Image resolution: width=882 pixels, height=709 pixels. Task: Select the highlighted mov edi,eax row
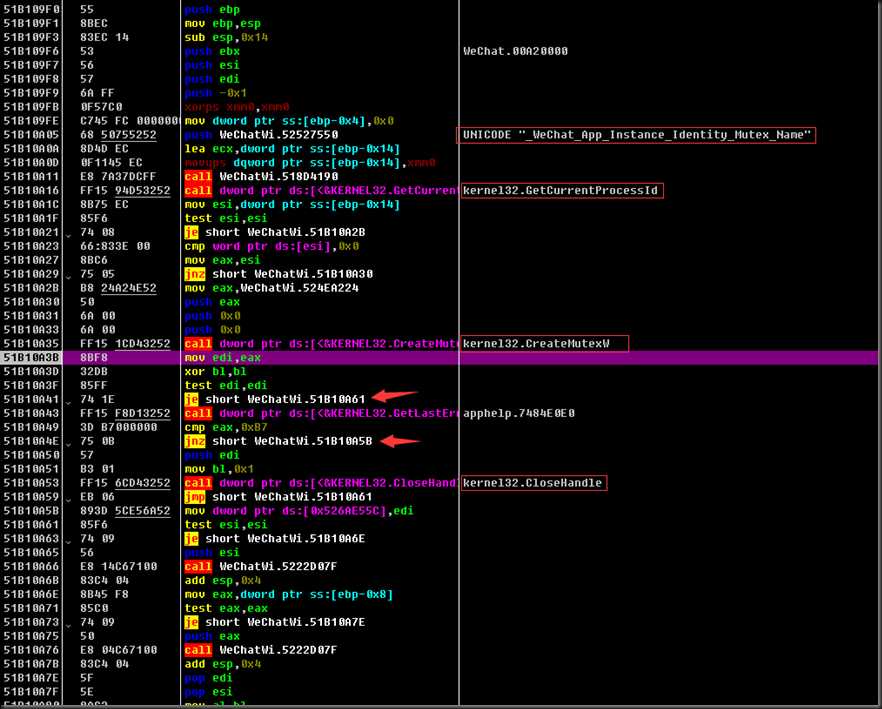point(439,357)
